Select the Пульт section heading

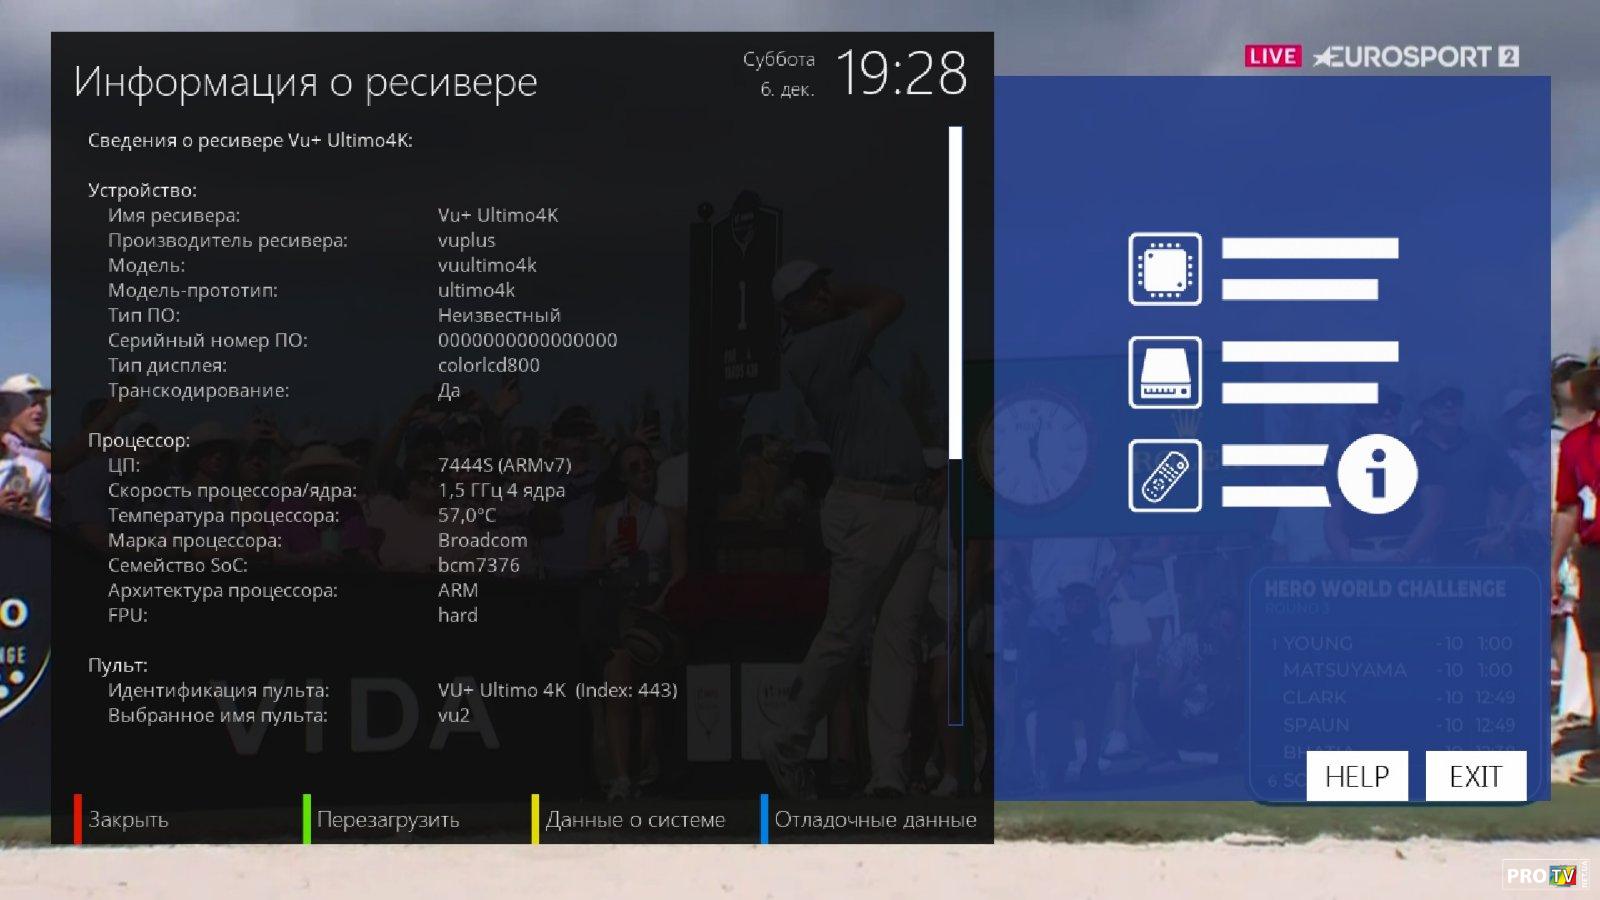[x=117, y=665]
